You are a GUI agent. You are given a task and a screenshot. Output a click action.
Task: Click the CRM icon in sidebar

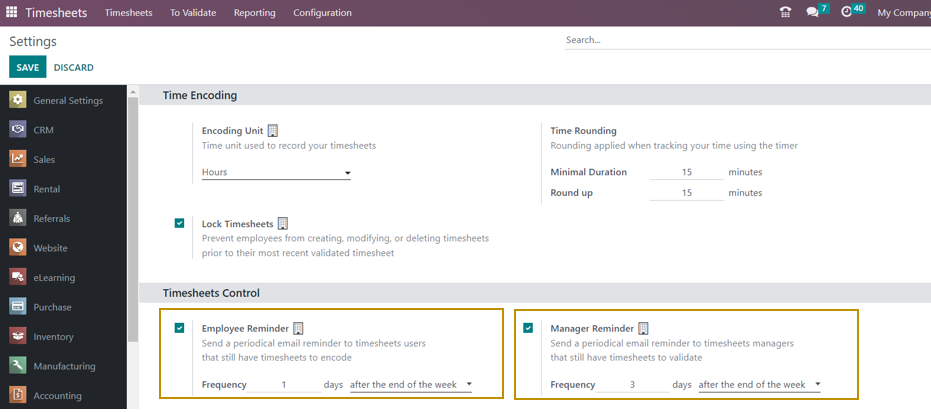point(18,129)
